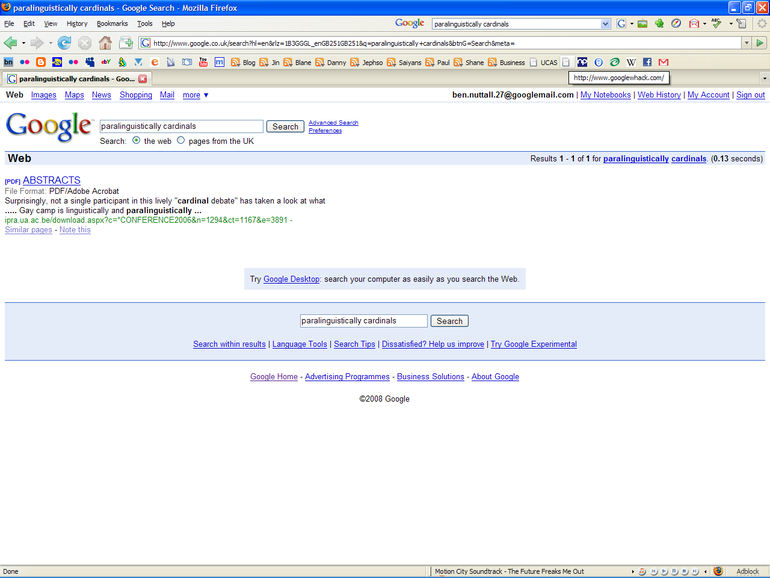Click the Reload page icon
This screenshot has width=770, height=578.
[x=64, y=43]
